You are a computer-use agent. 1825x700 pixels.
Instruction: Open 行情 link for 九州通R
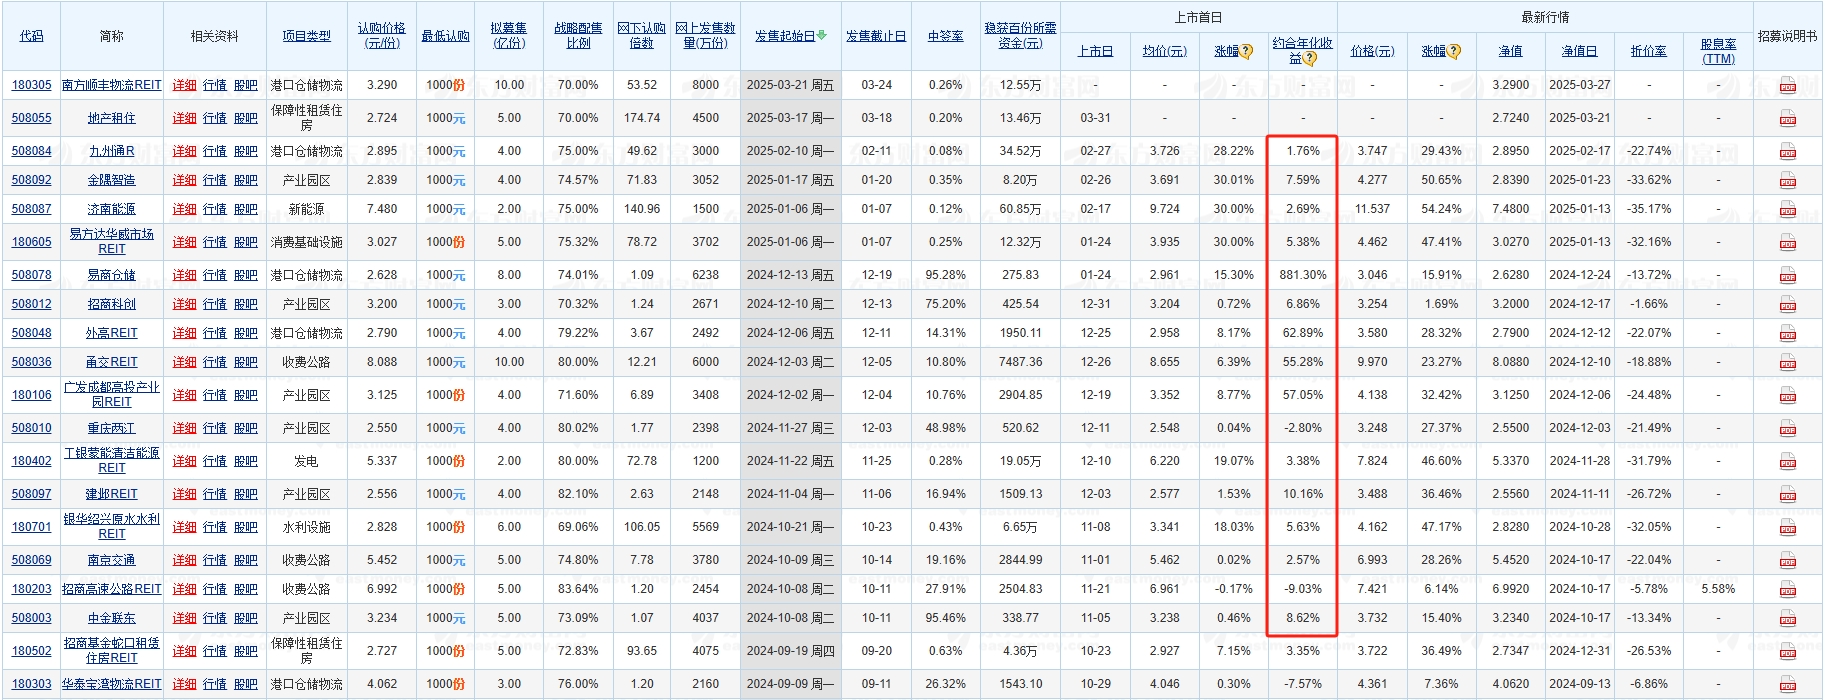(x=215, y=151)
